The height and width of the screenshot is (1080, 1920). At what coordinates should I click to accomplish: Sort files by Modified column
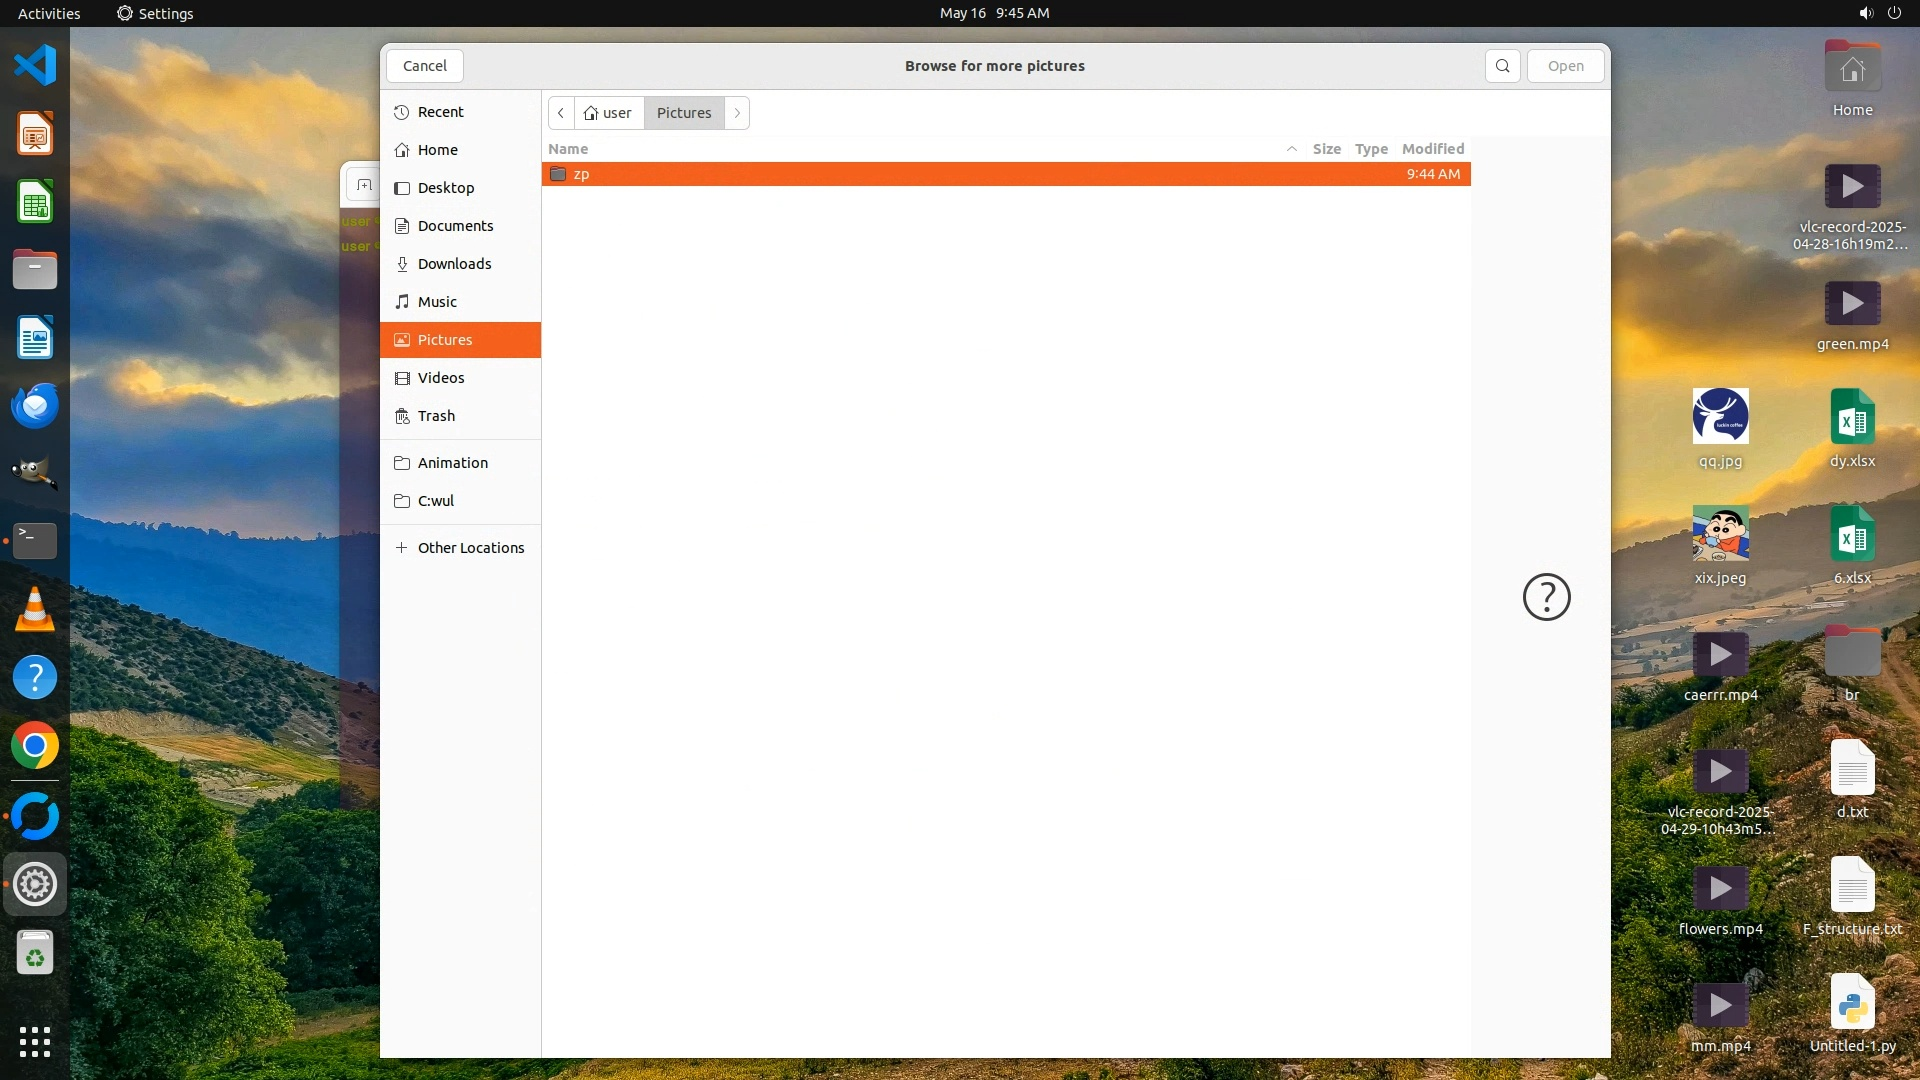[1432, 149]
